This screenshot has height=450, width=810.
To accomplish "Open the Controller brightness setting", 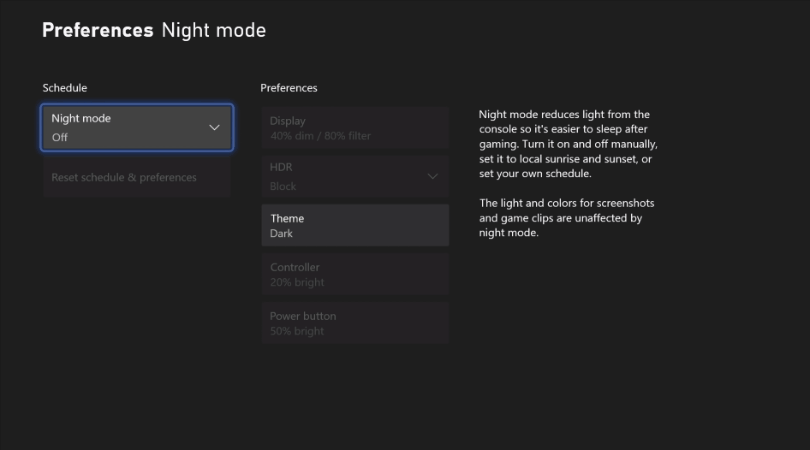I will pyautogui.click(x=355, y=274).
